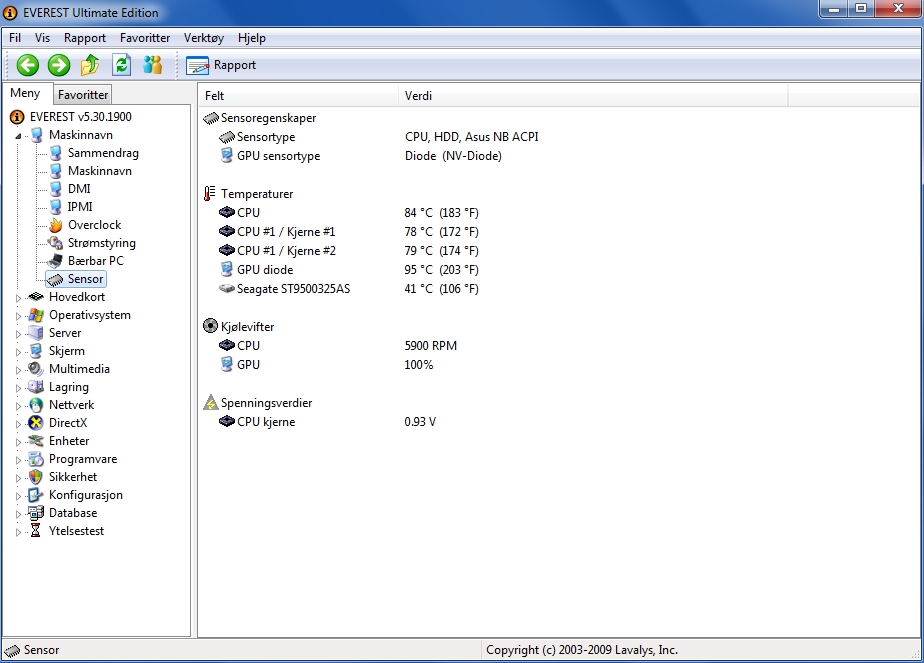Click the green Forward arrow icon

tap(59, 65)
